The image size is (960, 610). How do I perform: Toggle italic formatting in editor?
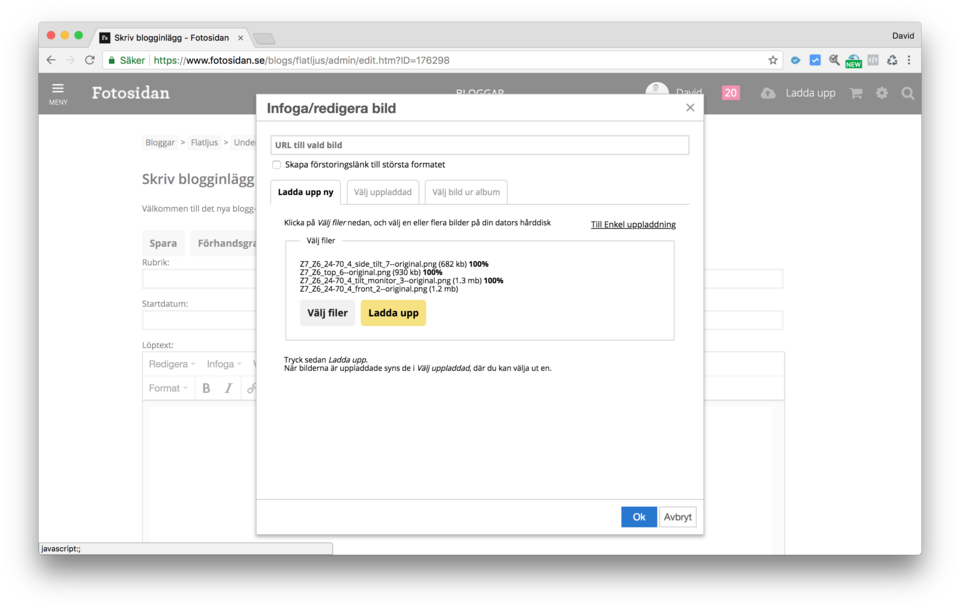click(229, 388)
